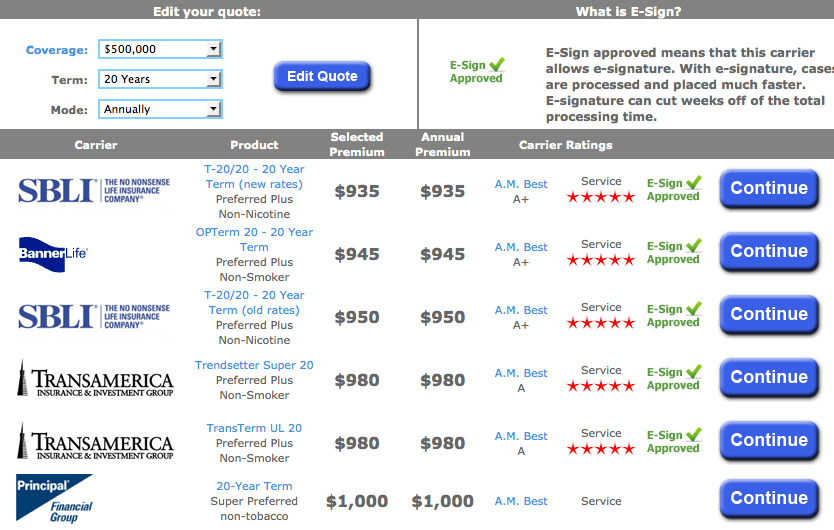Click the Transamerica logo in Trendsetter row
The height and width of the screenshot is (530, 834).
click(95, 379)
